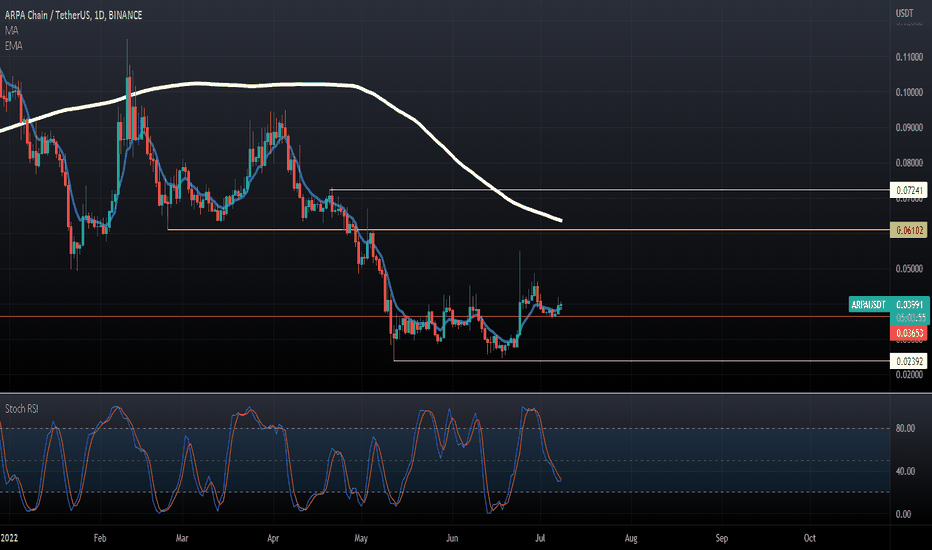Click the 80.00 Stoch RSI axis value
Image resolution: width=932 pixels, height=550 pixels.
905,428
